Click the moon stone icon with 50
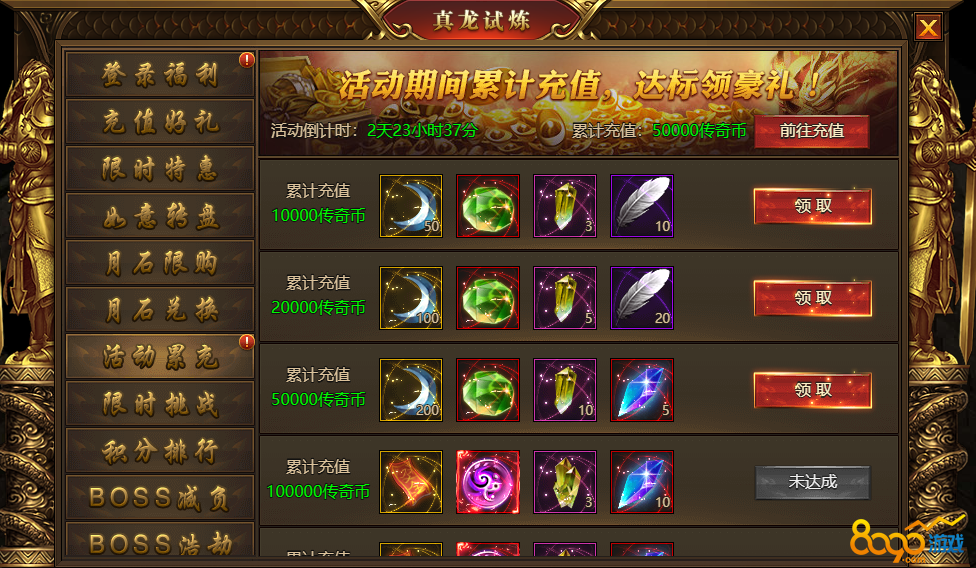 coord(411,206)
